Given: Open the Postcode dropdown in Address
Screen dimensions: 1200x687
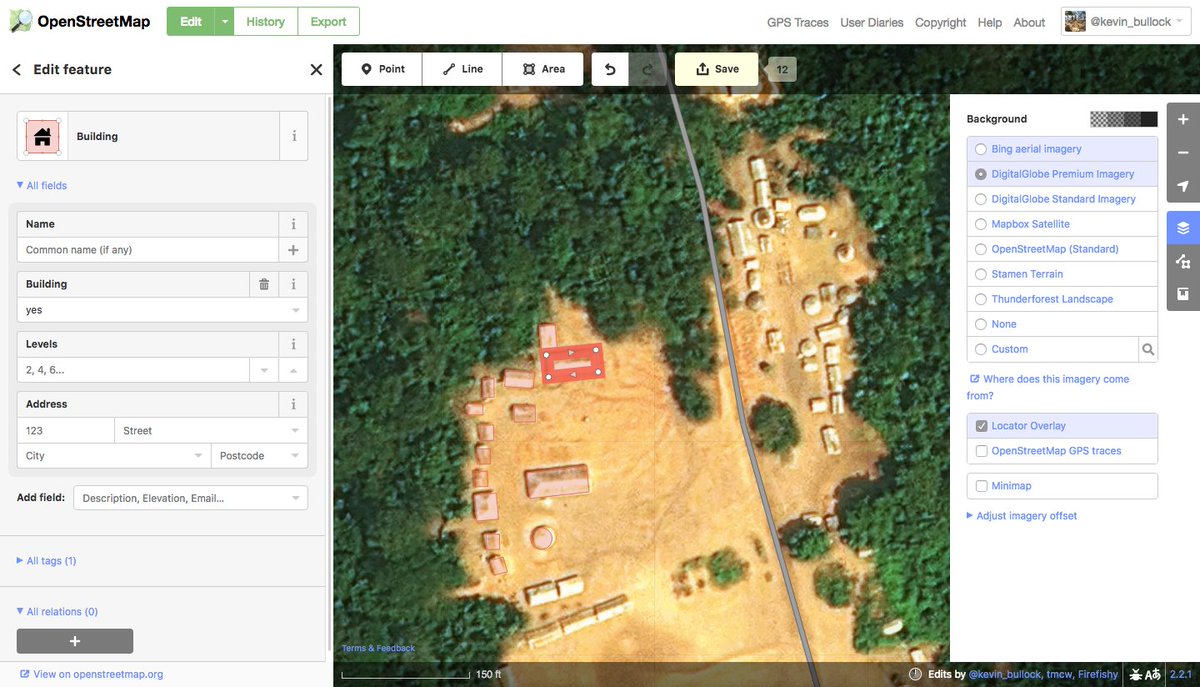Looking at the screenshot, I should click(295, 456).
